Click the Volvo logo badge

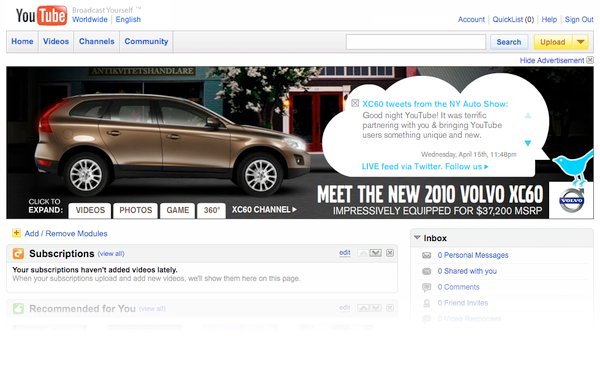point(572,201)
